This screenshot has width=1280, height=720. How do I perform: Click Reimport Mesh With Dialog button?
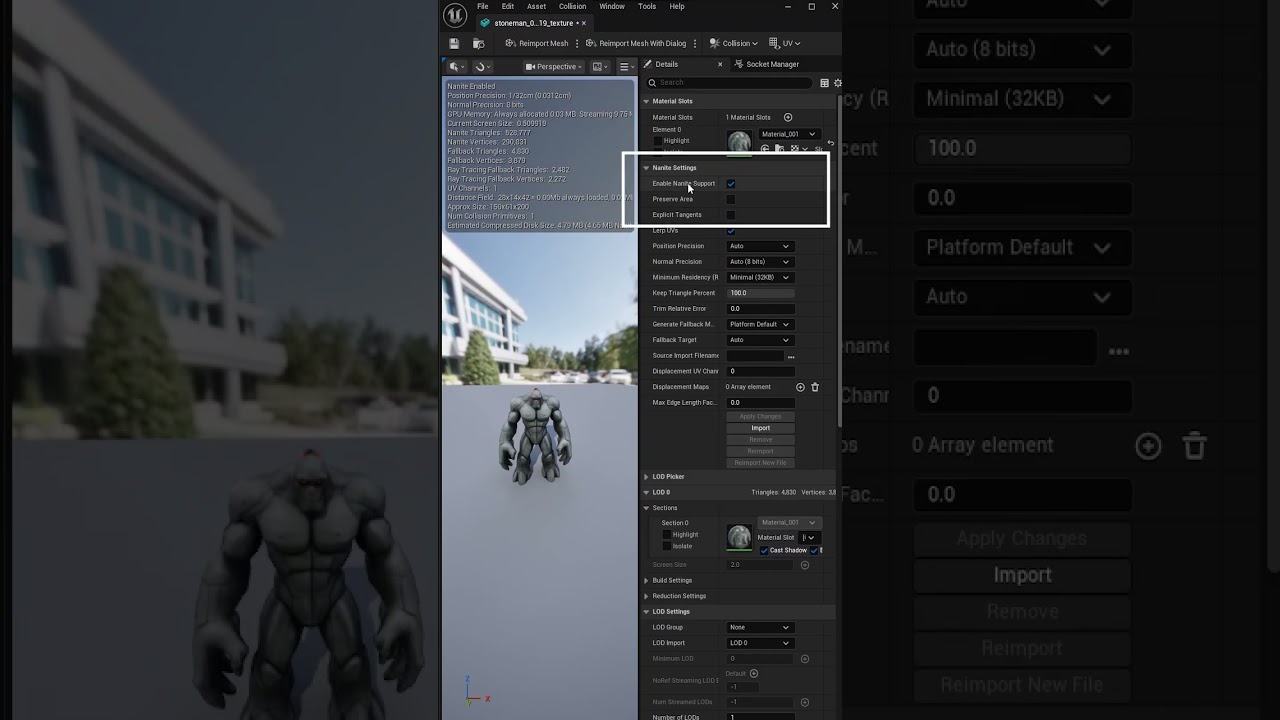pos(636,44)
